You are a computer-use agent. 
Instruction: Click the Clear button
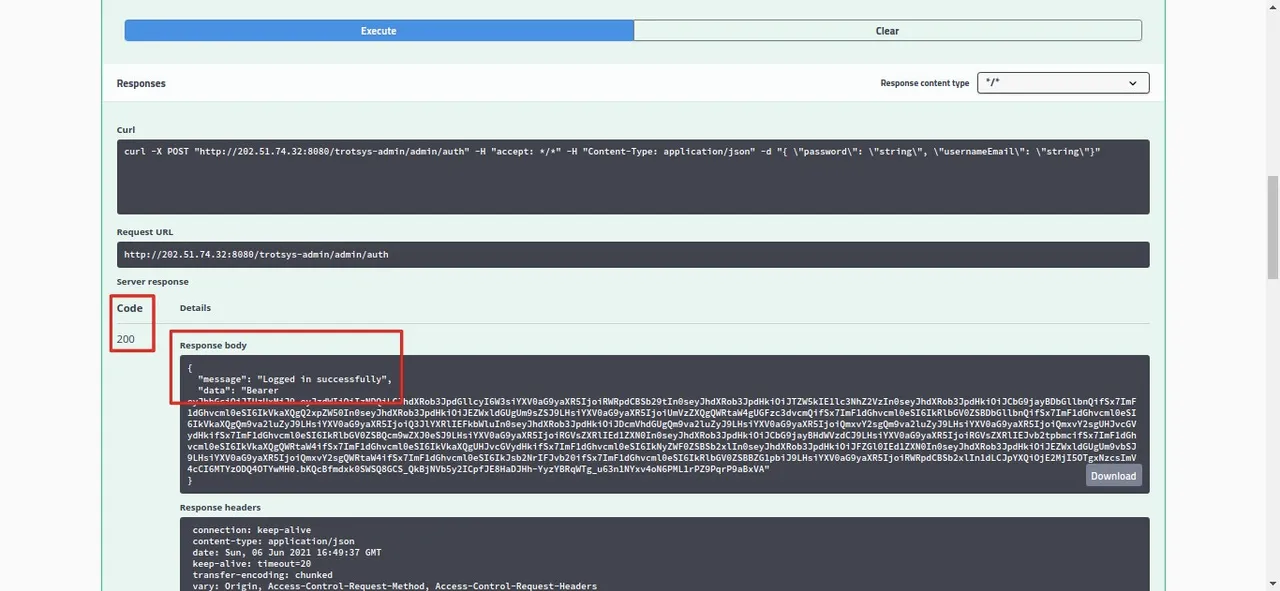click(x=887, y=31)
